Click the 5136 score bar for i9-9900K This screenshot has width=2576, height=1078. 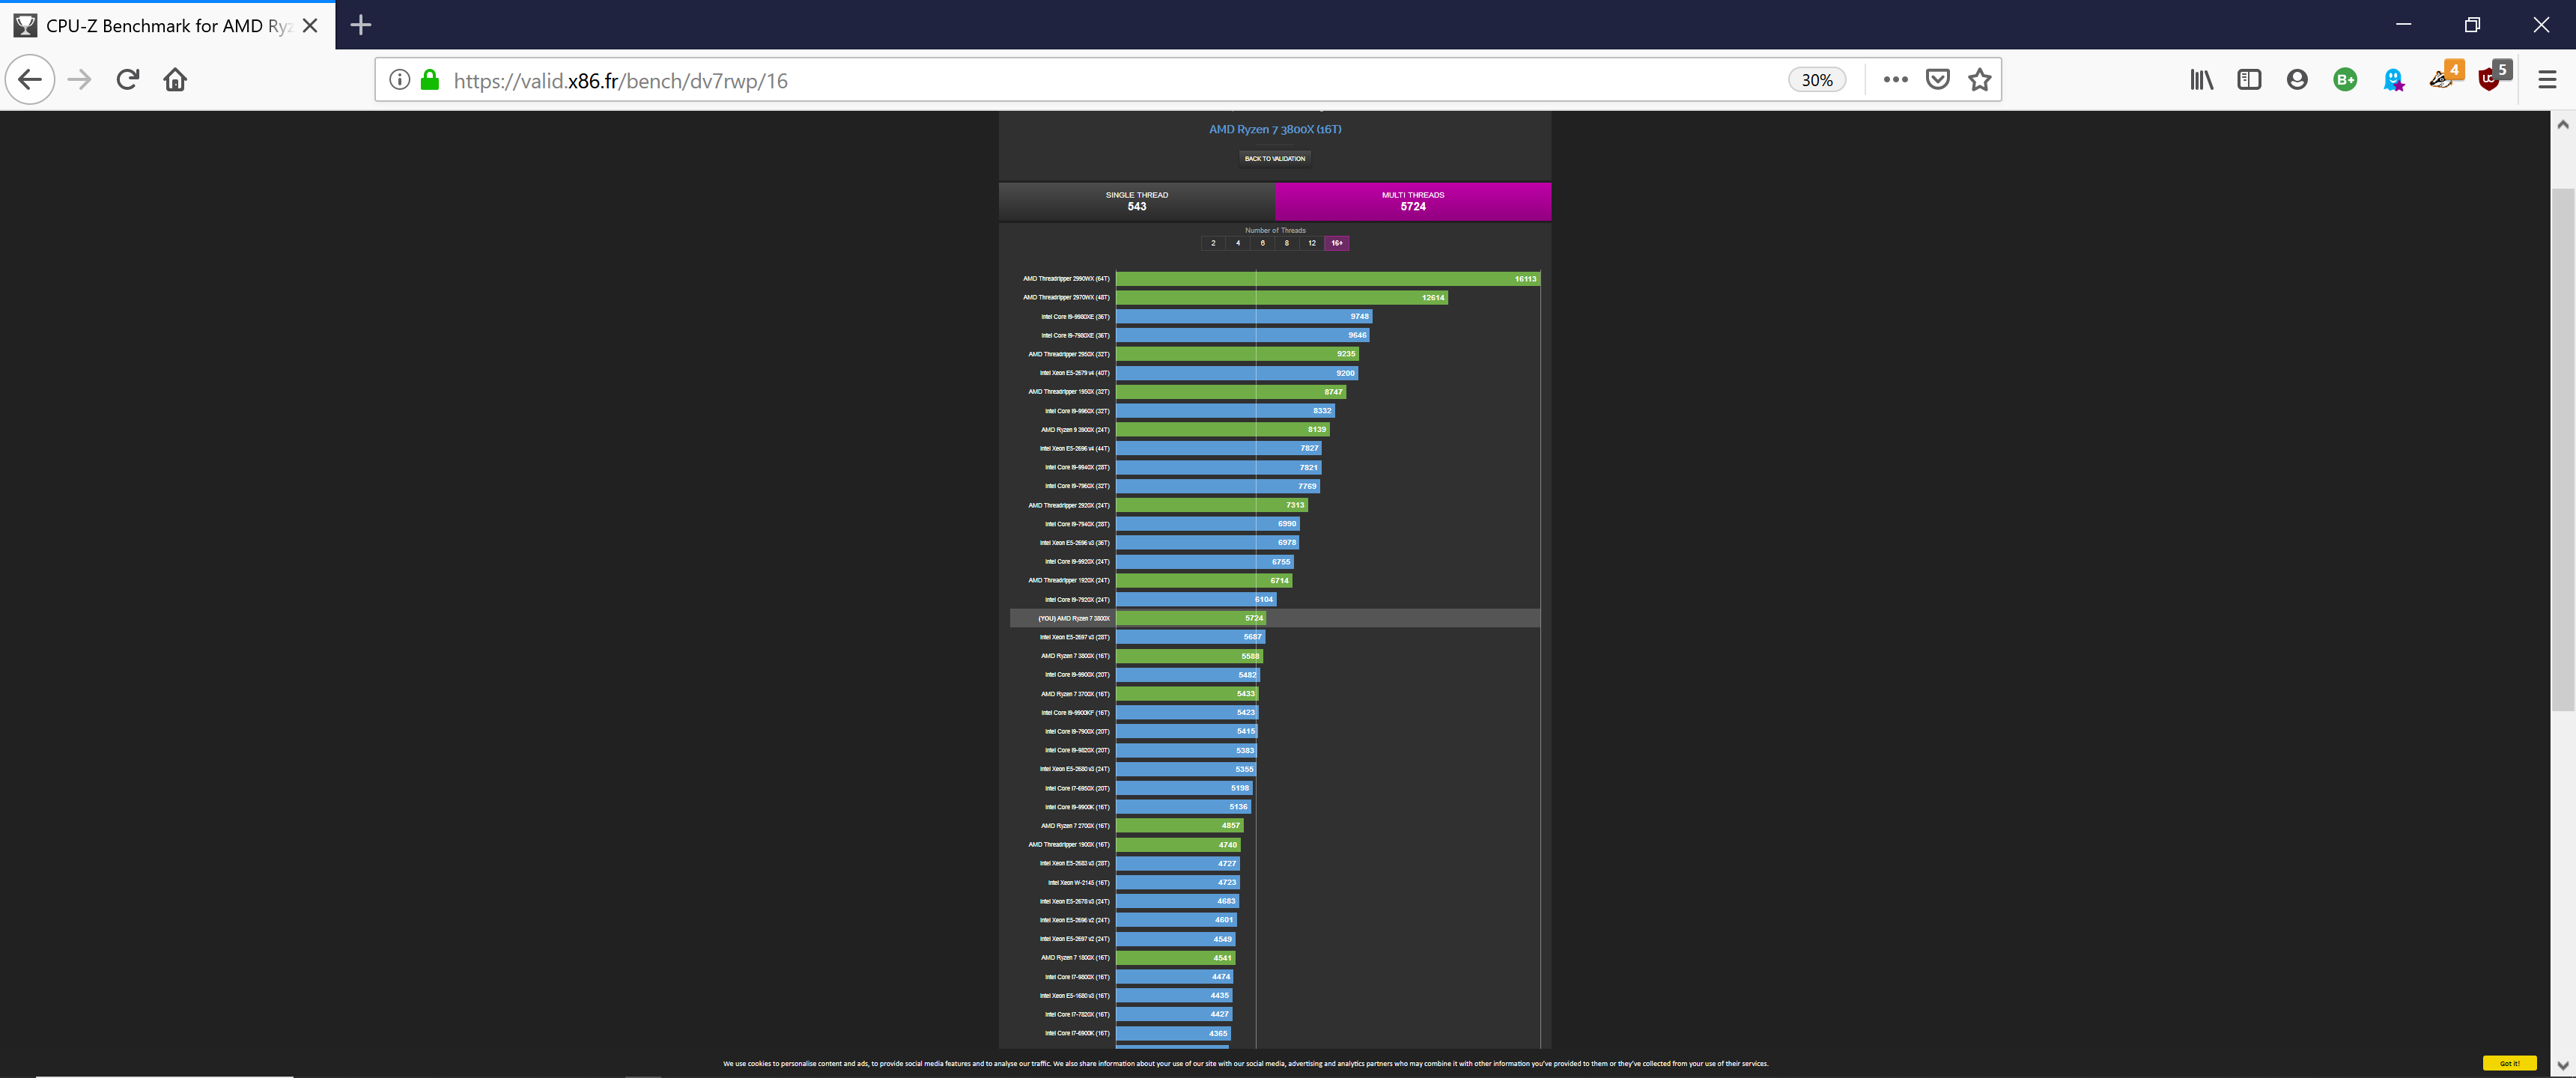click(1183, 807)
